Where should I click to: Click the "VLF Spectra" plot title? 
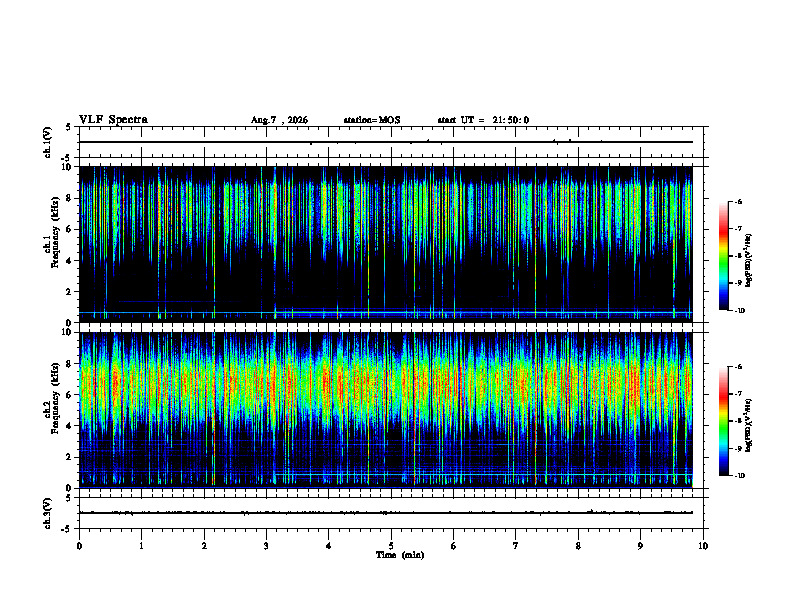coord(113,120)
